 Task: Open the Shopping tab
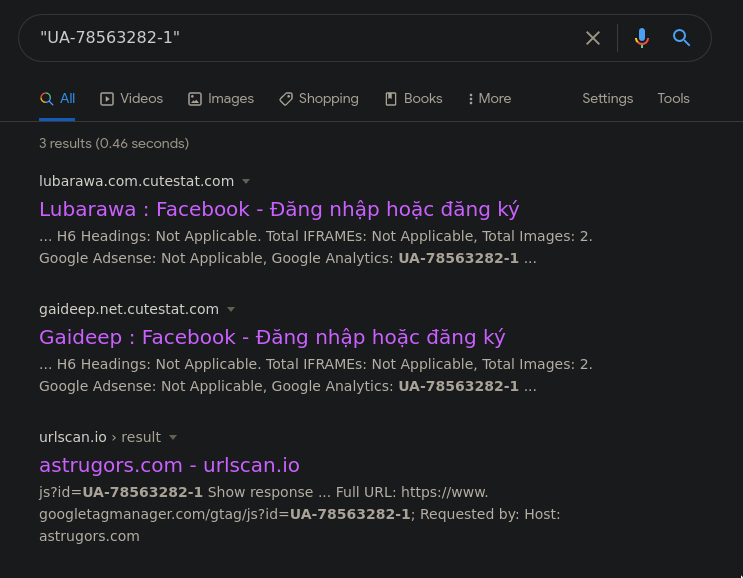[x=319, y=99]
